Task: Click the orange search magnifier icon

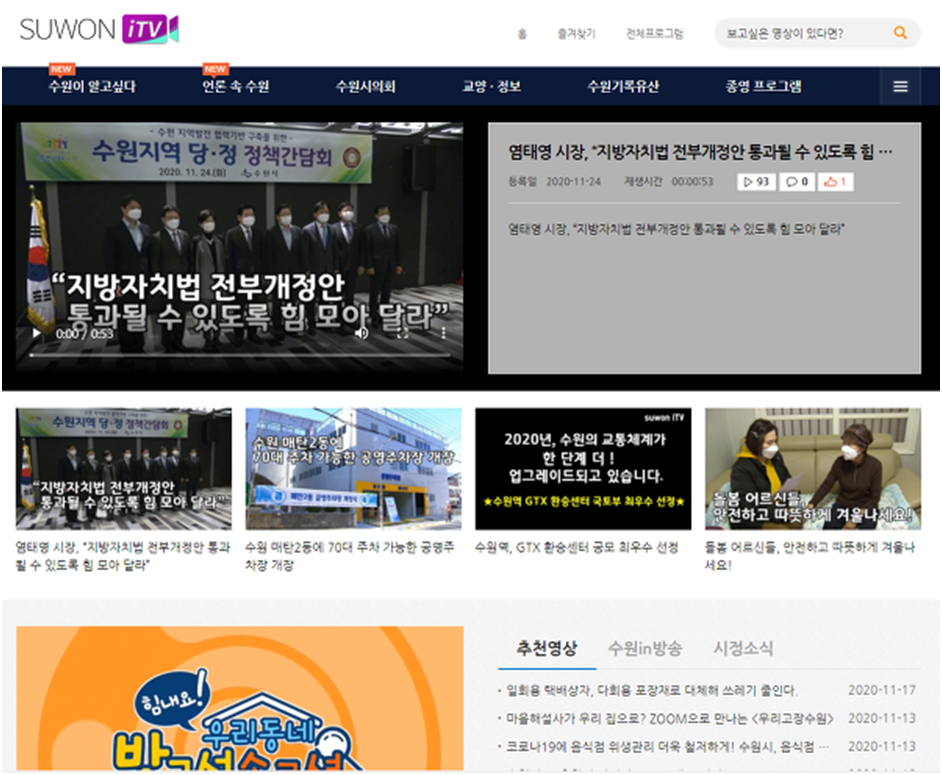Action: click(900, 32)
